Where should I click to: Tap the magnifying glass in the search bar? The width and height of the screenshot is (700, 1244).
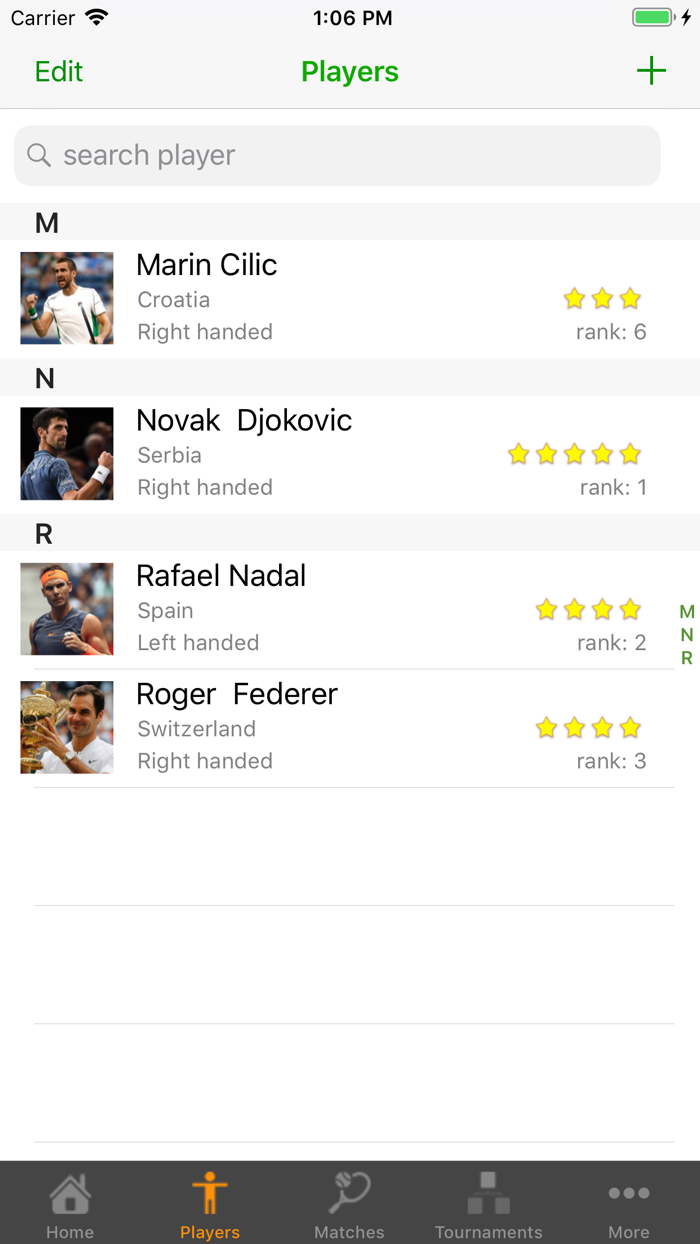point(38,155)
